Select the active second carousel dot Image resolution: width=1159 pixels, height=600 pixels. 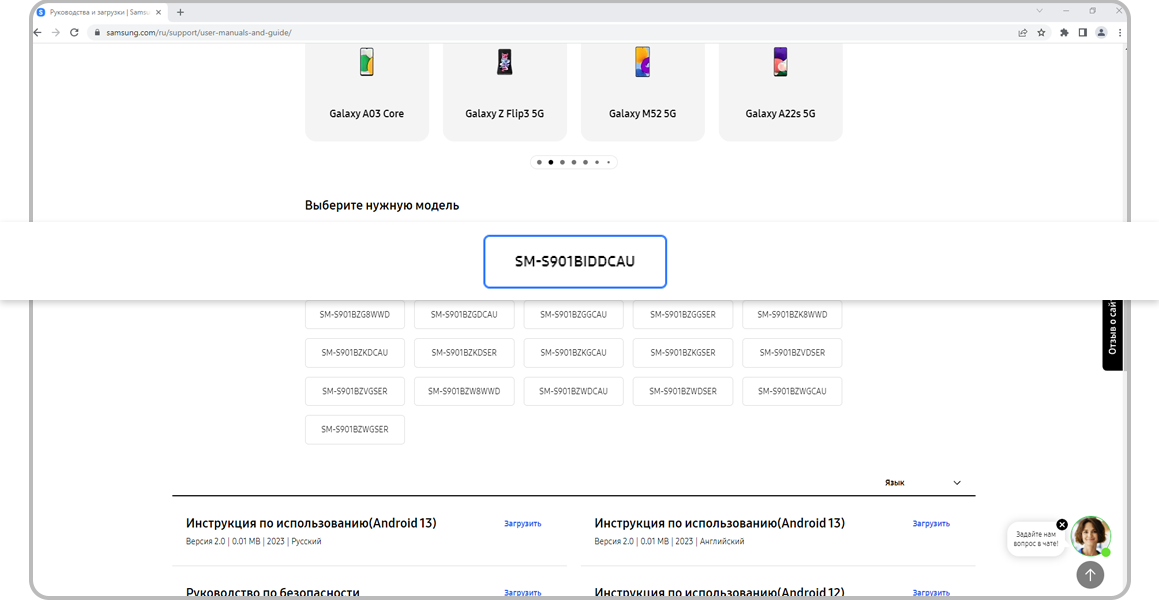pos(551,163)
